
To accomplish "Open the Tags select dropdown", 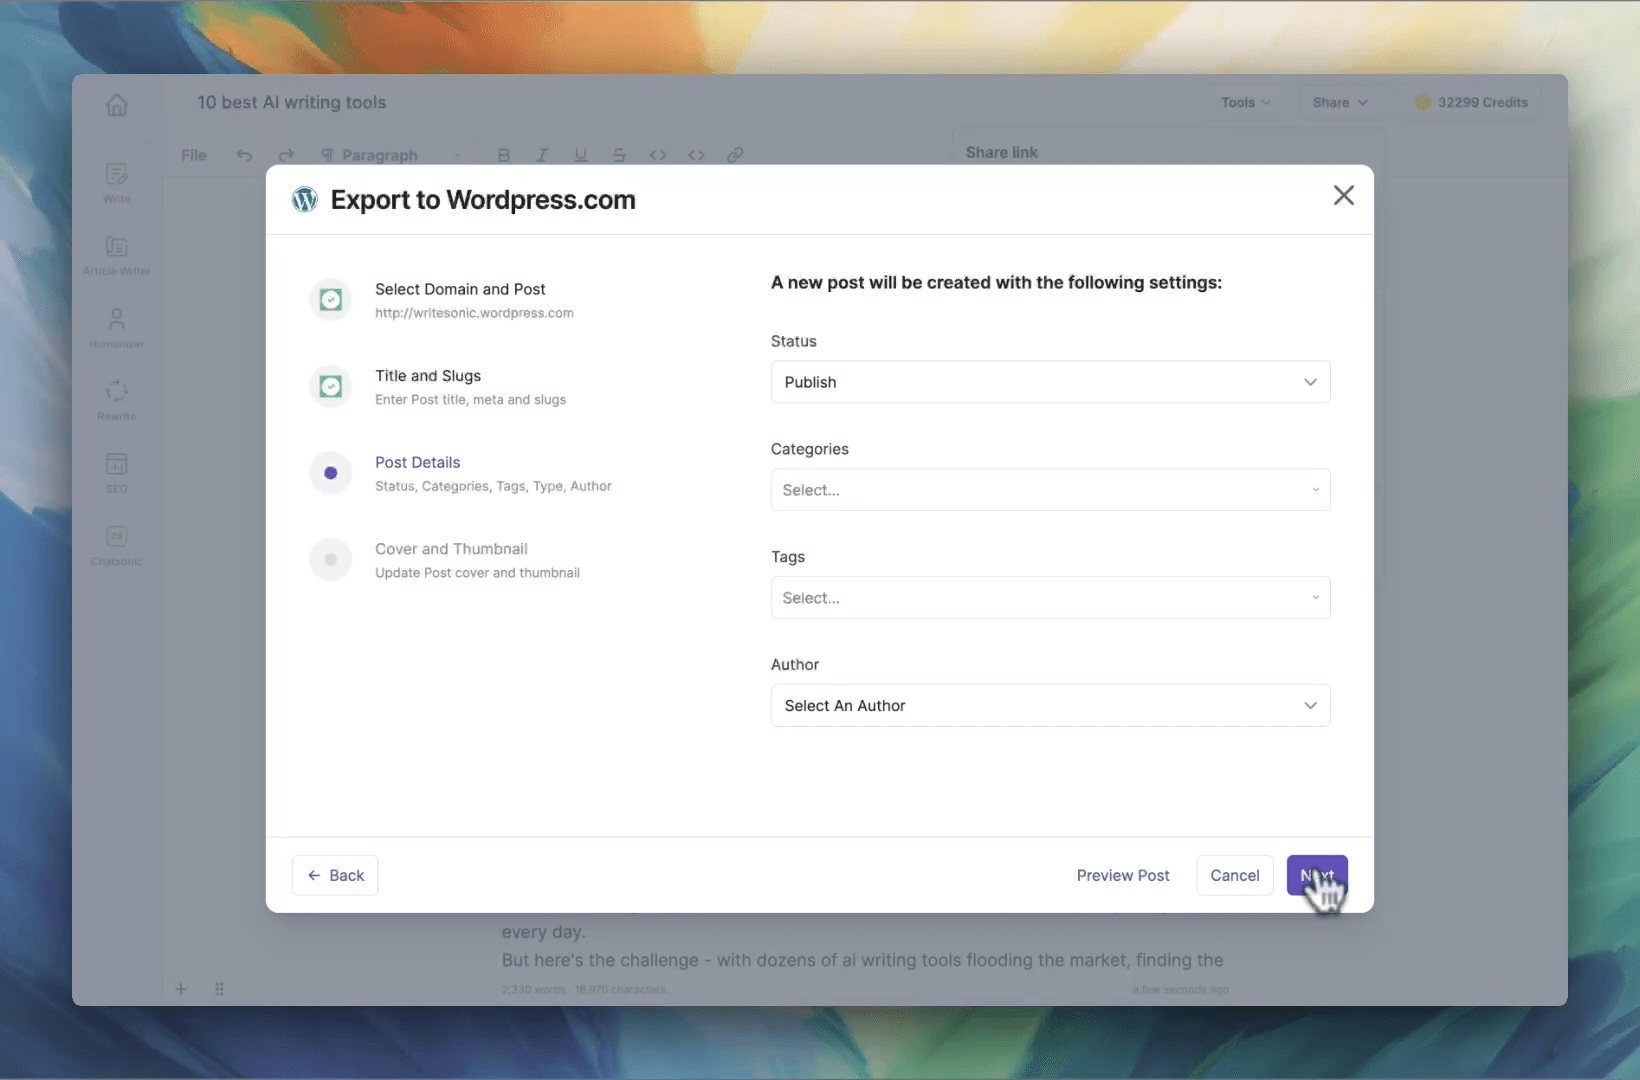I will pyautogui.click(x=1050, y=598).
